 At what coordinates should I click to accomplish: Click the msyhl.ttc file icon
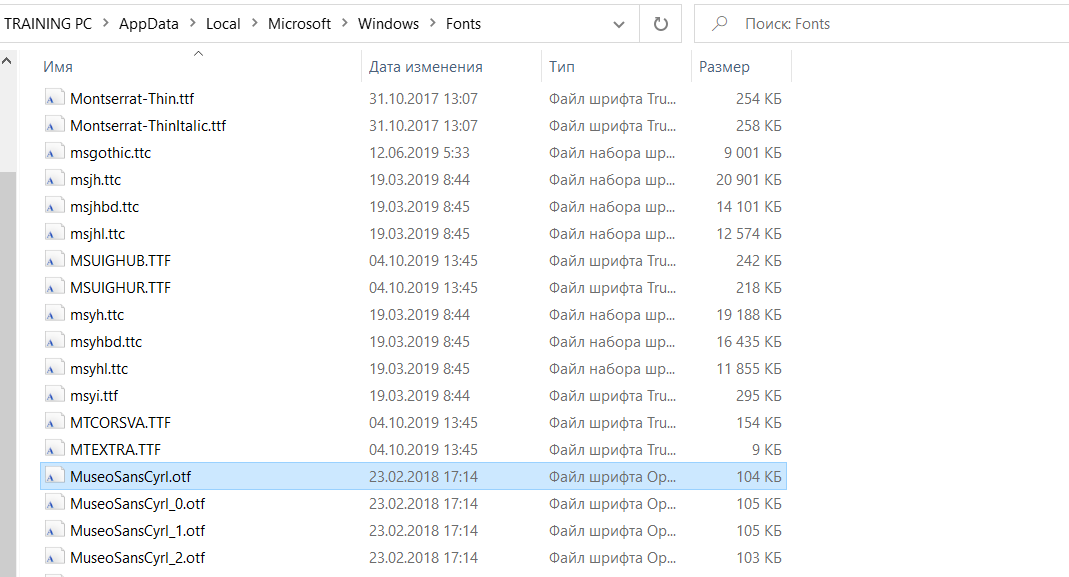pos(55,369)
